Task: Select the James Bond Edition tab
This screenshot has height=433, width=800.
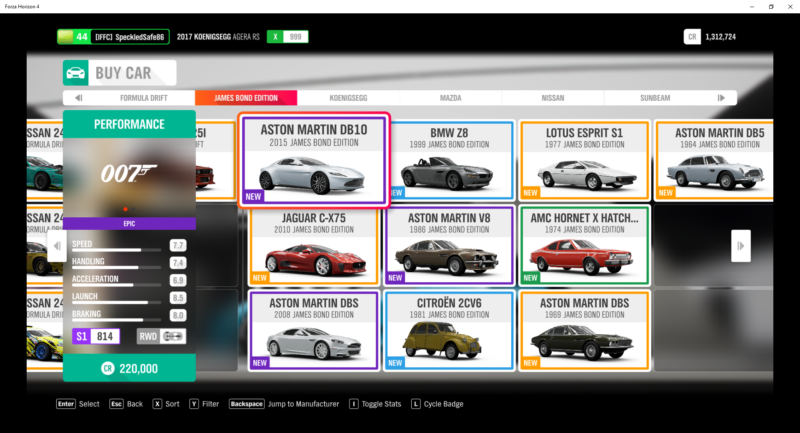Action: 246,98
